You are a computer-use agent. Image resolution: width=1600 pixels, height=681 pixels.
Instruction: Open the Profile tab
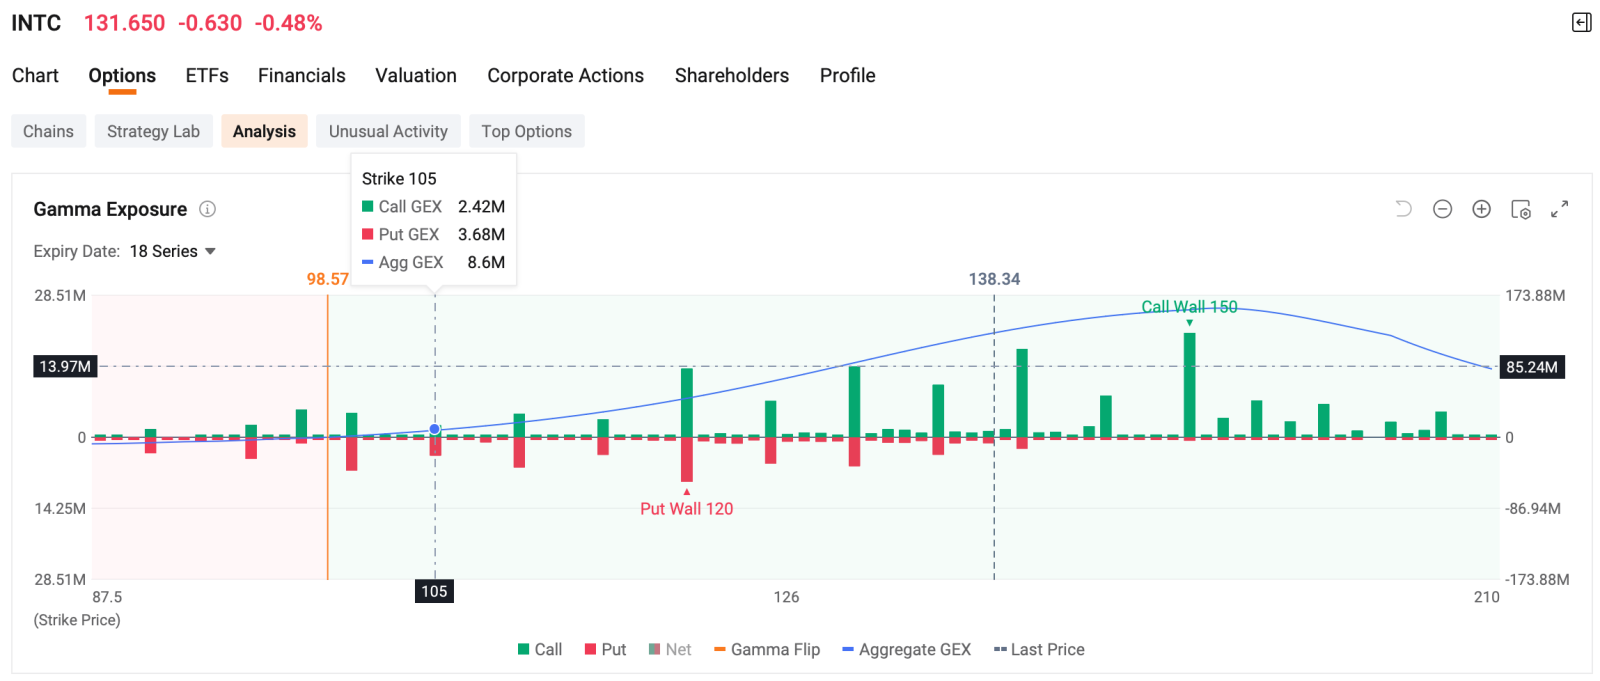point(848,76)
